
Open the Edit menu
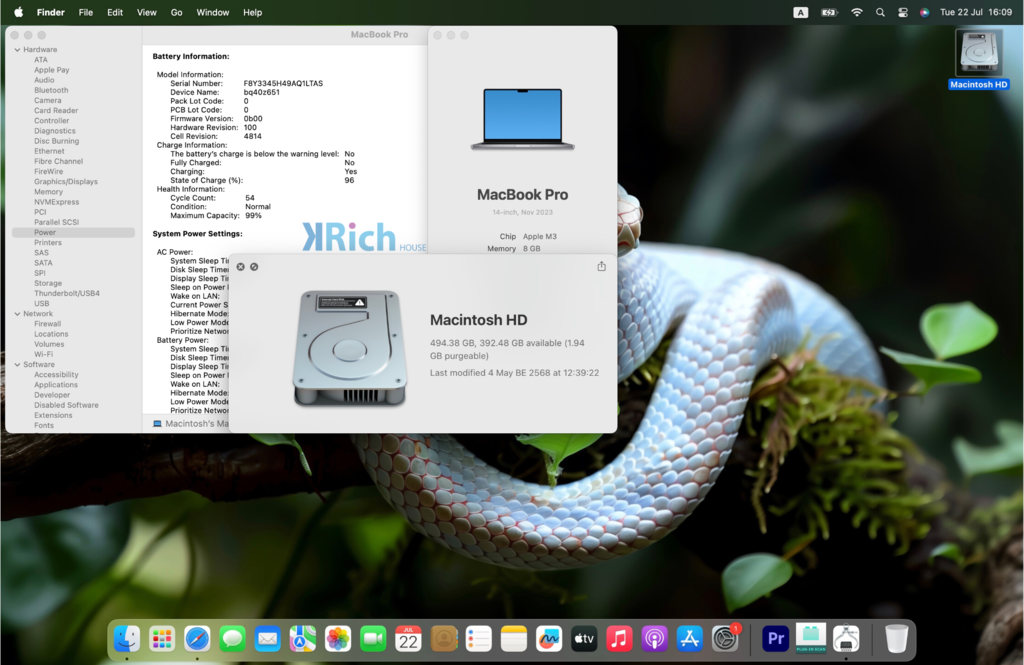coord(115,12)
